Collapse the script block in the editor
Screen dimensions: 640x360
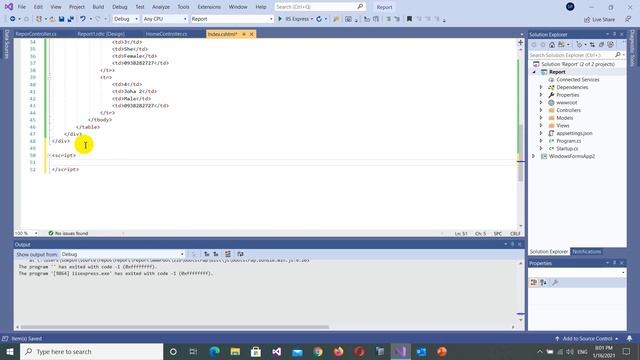click(x=49, y=156)
